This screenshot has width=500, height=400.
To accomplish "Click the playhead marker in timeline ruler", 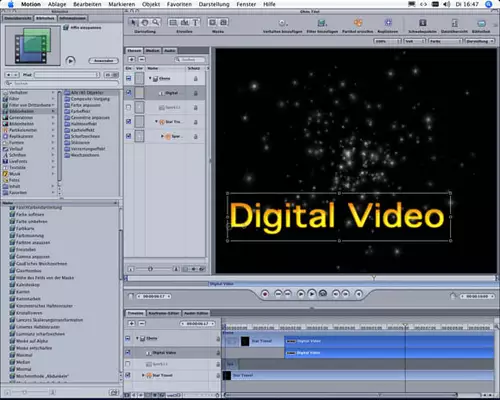I will click(x=405, y=325).
